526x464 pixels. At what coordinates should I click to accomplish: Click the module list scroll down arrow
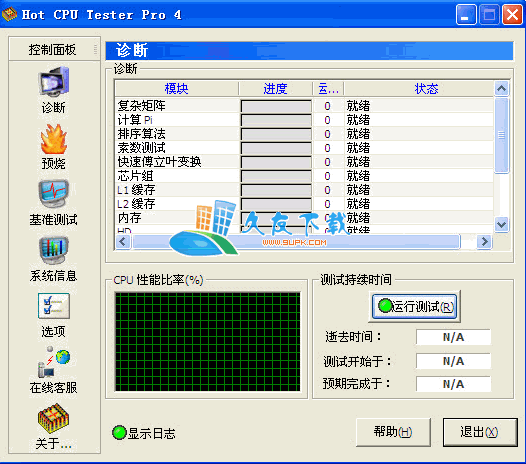click(502, 224)
